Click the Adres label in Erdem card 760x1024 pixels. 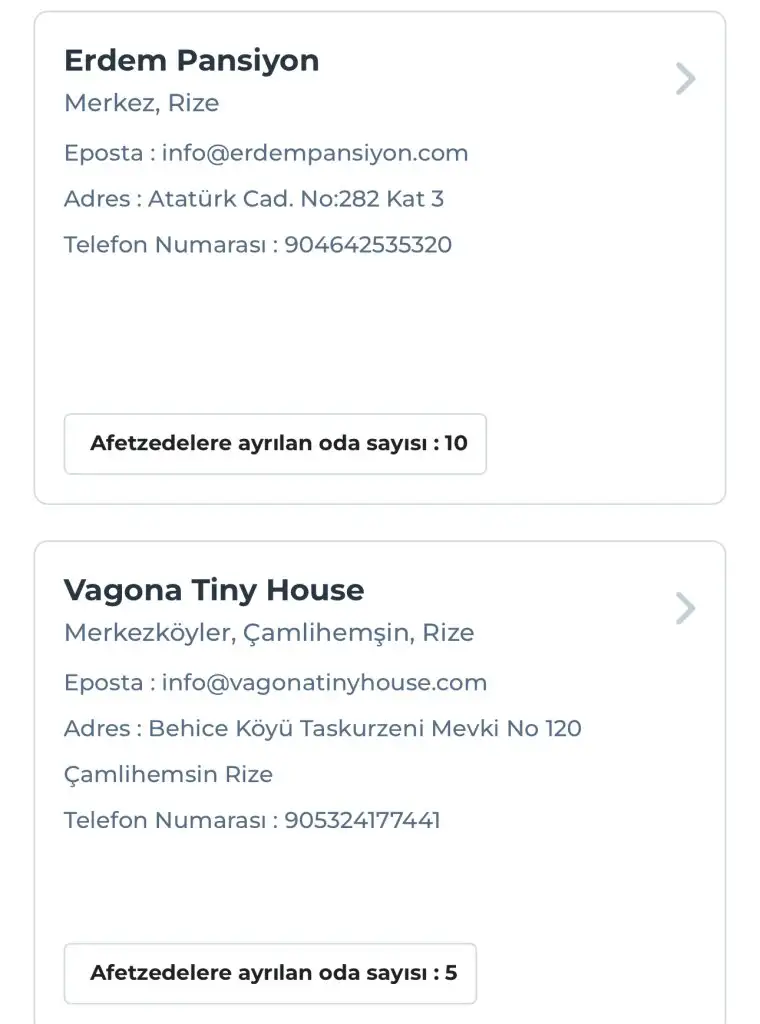[x=97, y=199]
